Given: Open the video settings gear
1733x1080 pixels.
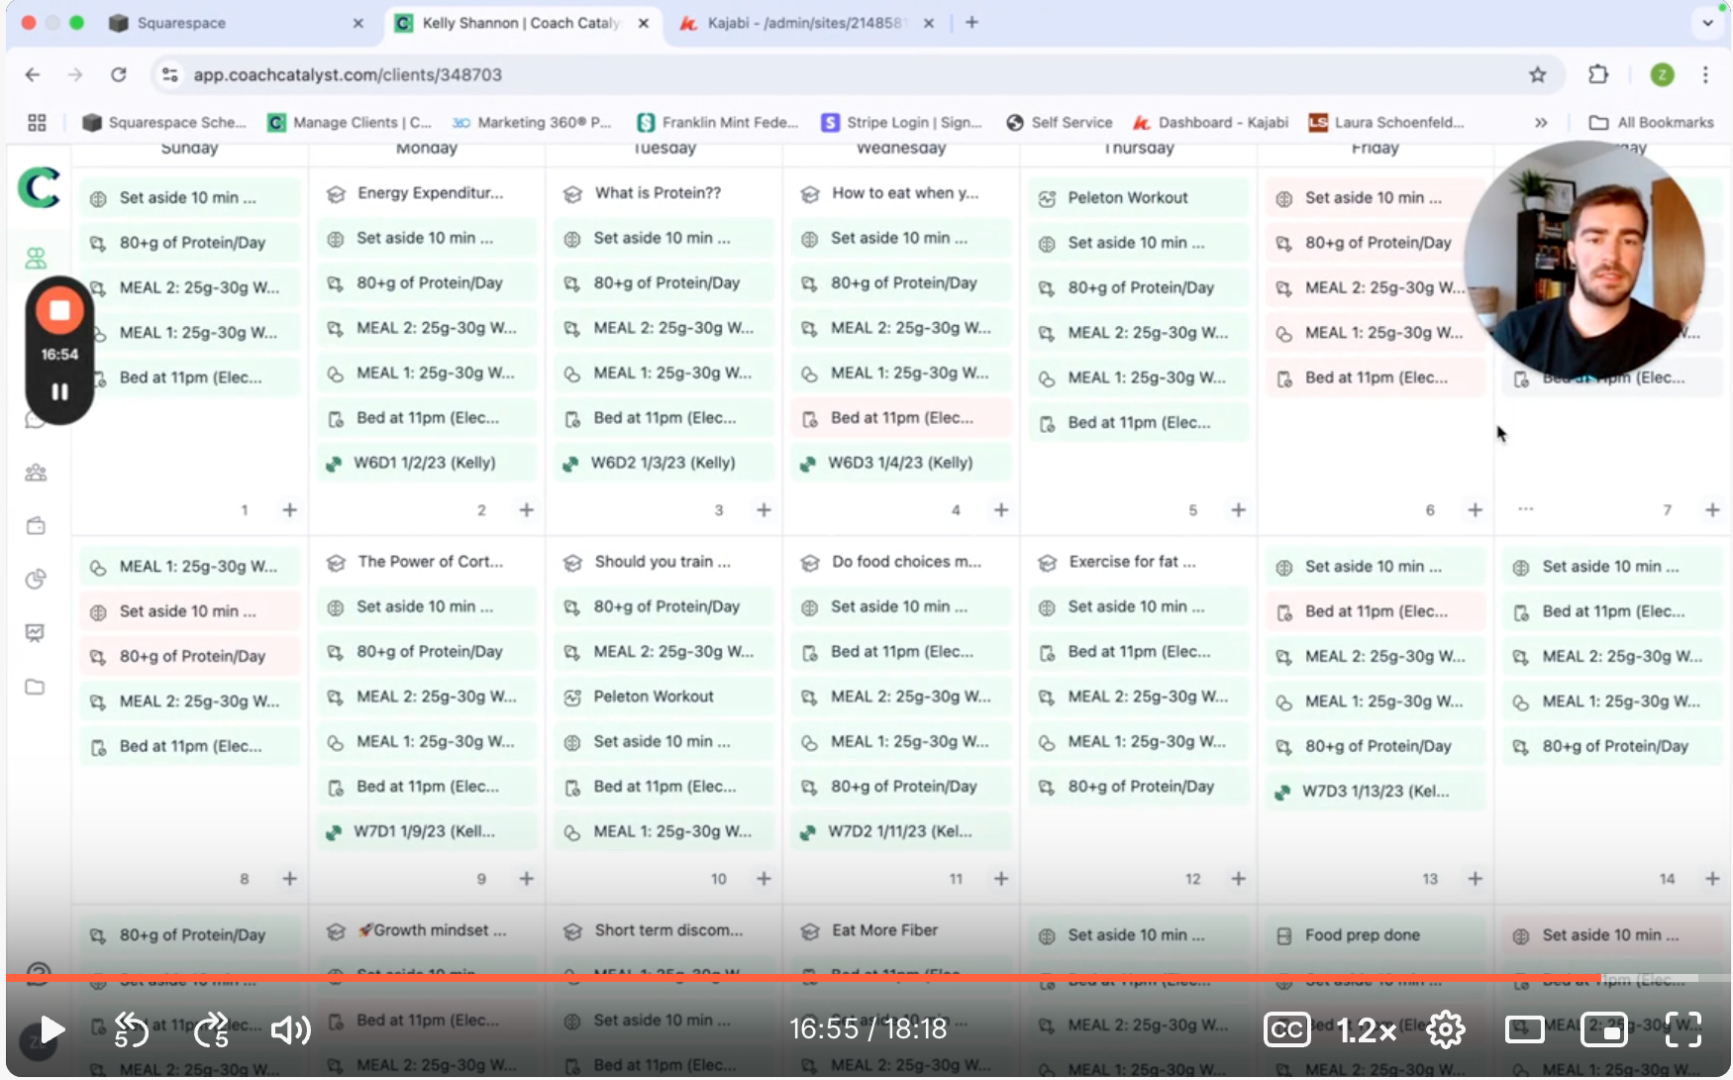Looking at the screenshot, I should (1446, 1029).
